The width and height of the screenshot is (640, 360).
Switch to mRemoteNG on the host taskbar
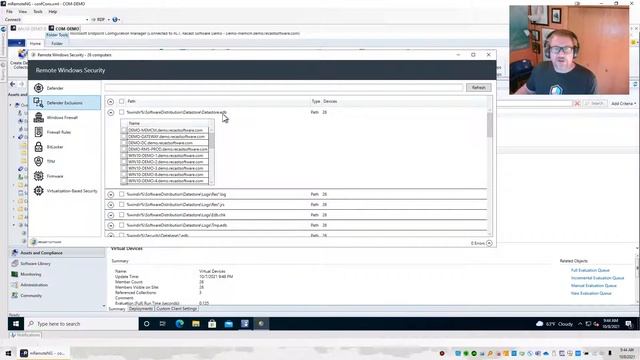coord(43,353)
